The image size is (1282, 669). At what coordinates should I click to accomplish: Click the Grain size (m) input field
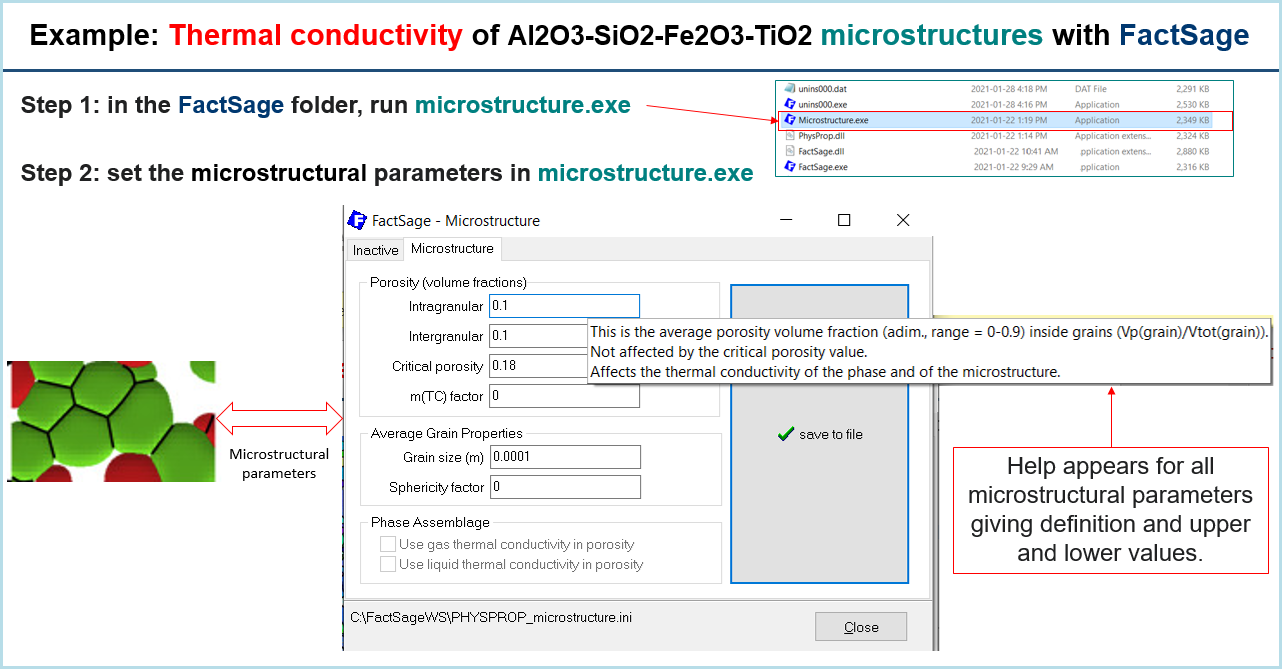click(564, 457)
